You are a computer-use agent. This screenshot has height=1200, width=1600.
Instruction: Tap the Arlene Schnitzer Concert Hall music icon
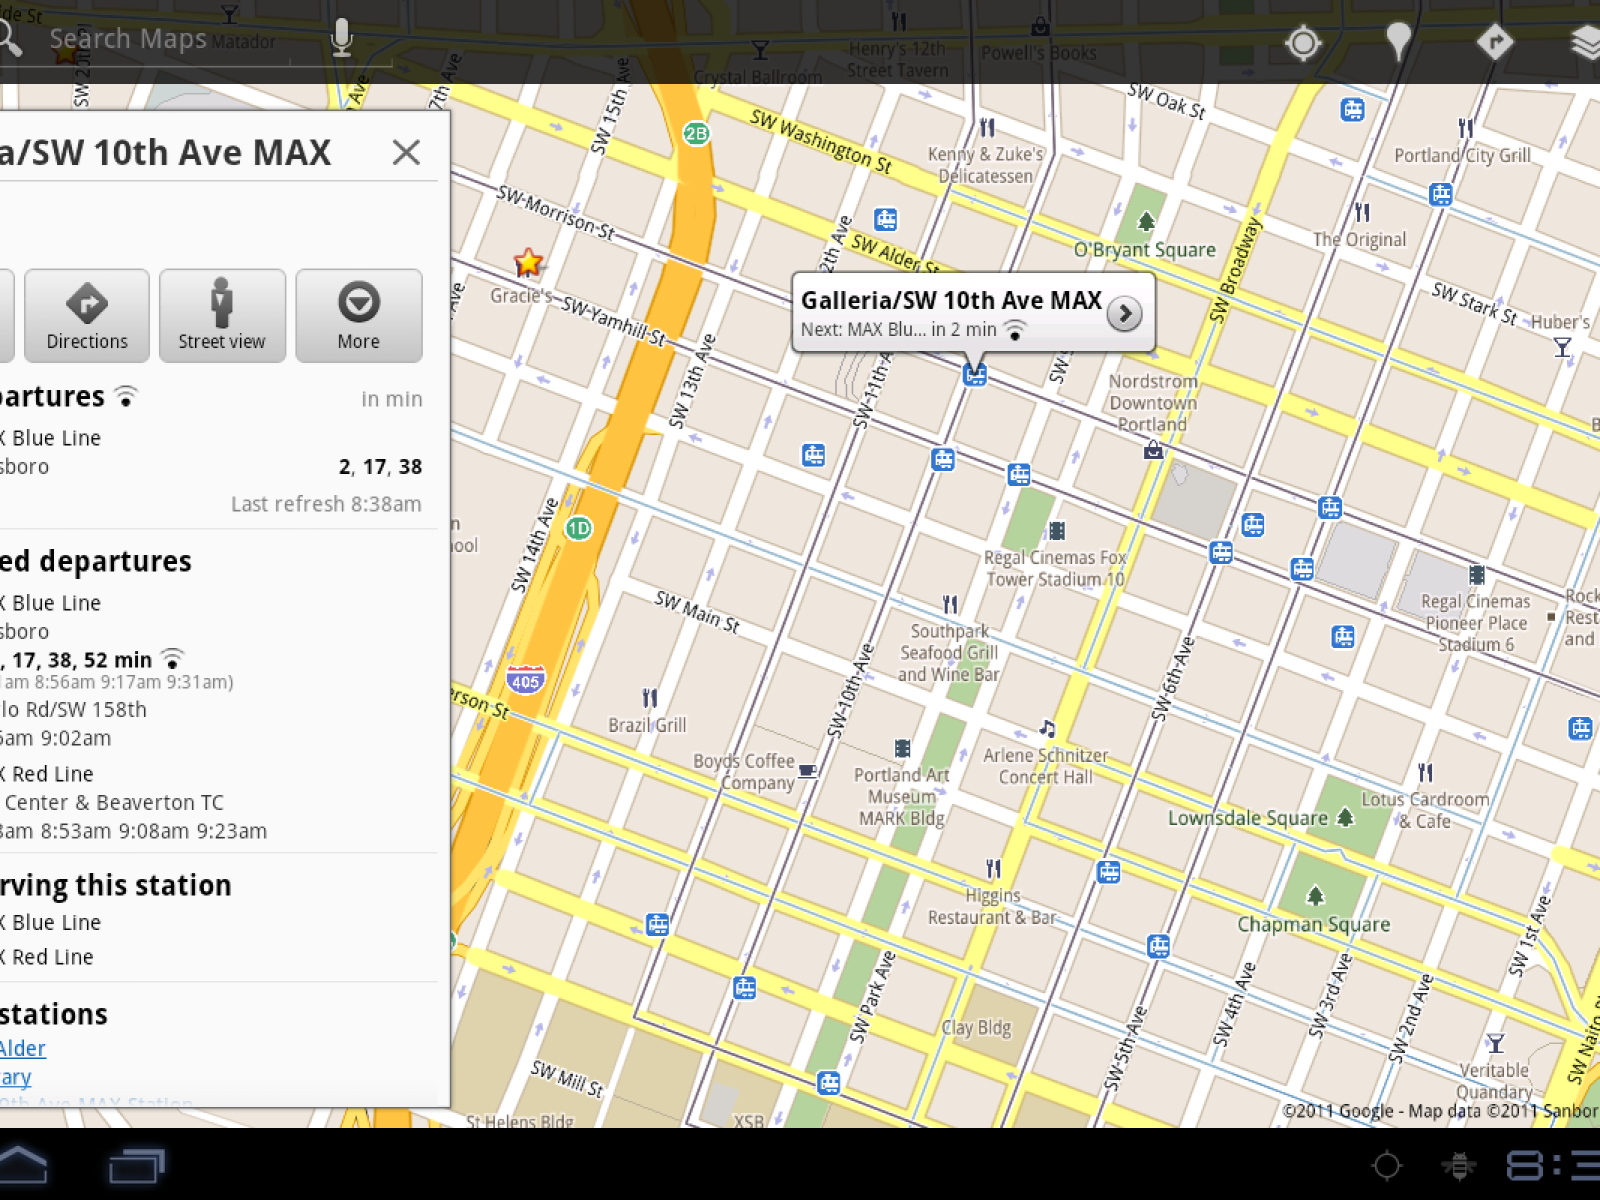pos(1047,728)
